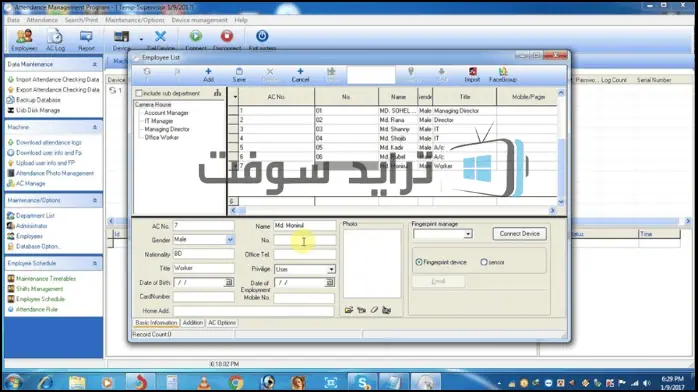The width and height of the screenshot is (698, 392).
Task: Open the Search/Print menu
Action: coord(81,20)
